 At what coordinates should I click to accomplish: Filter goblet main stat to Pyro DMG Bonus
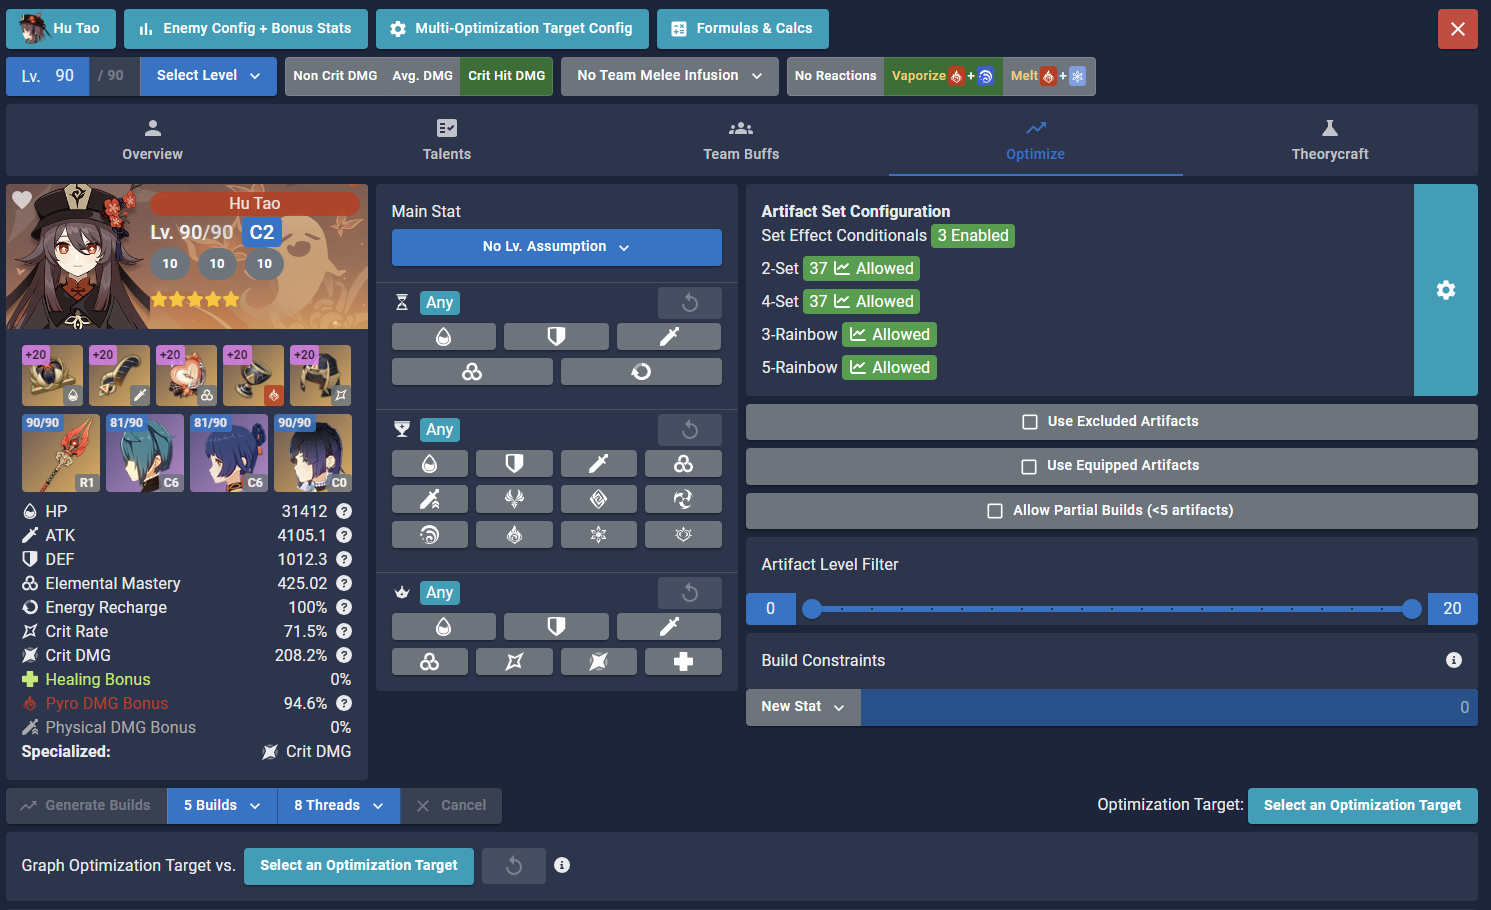[x=514, y=534]
